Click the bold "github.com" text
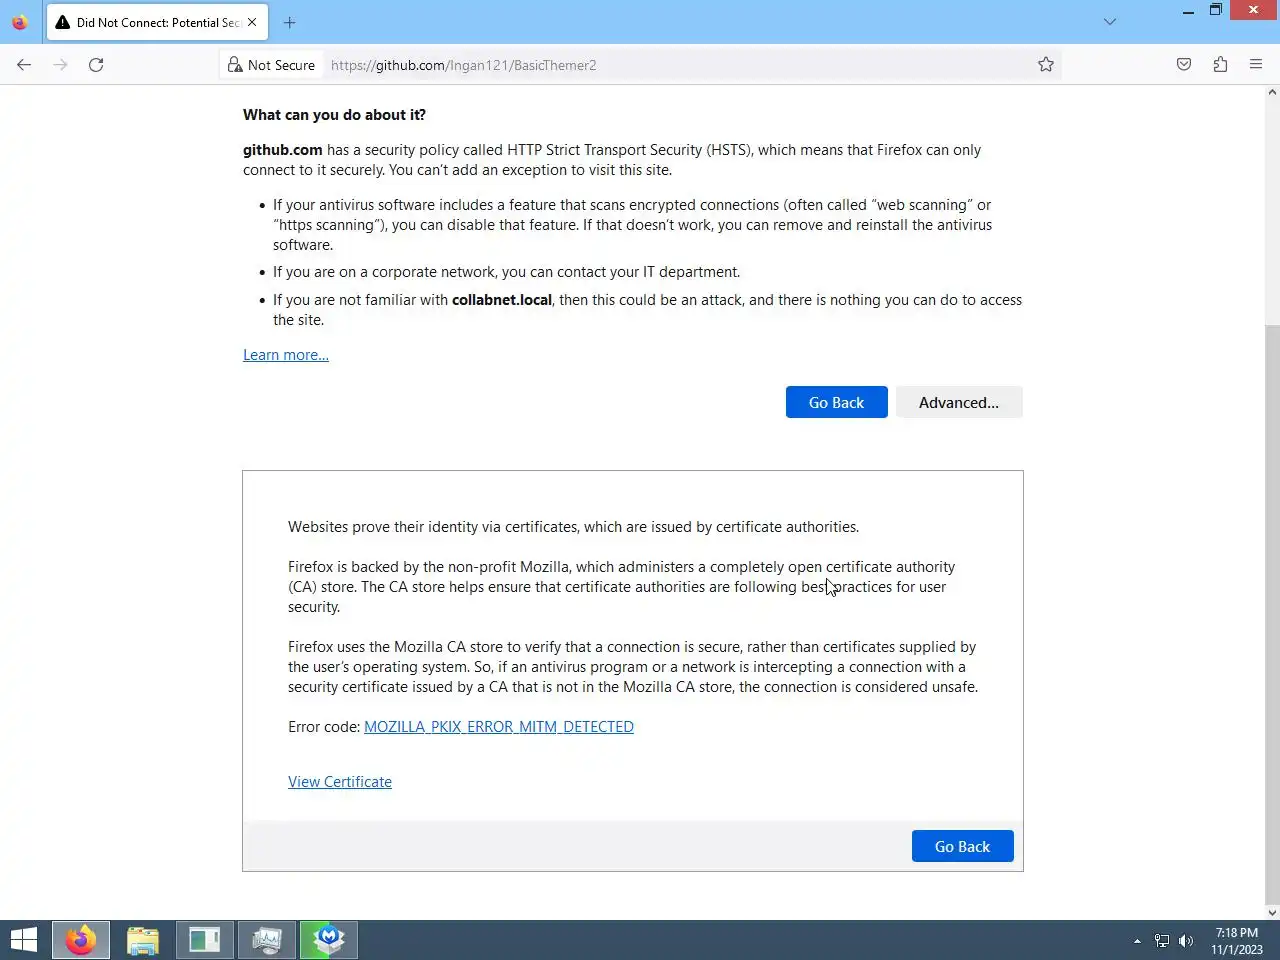This screenshot has width=1280, height=960. pos(283,150)
